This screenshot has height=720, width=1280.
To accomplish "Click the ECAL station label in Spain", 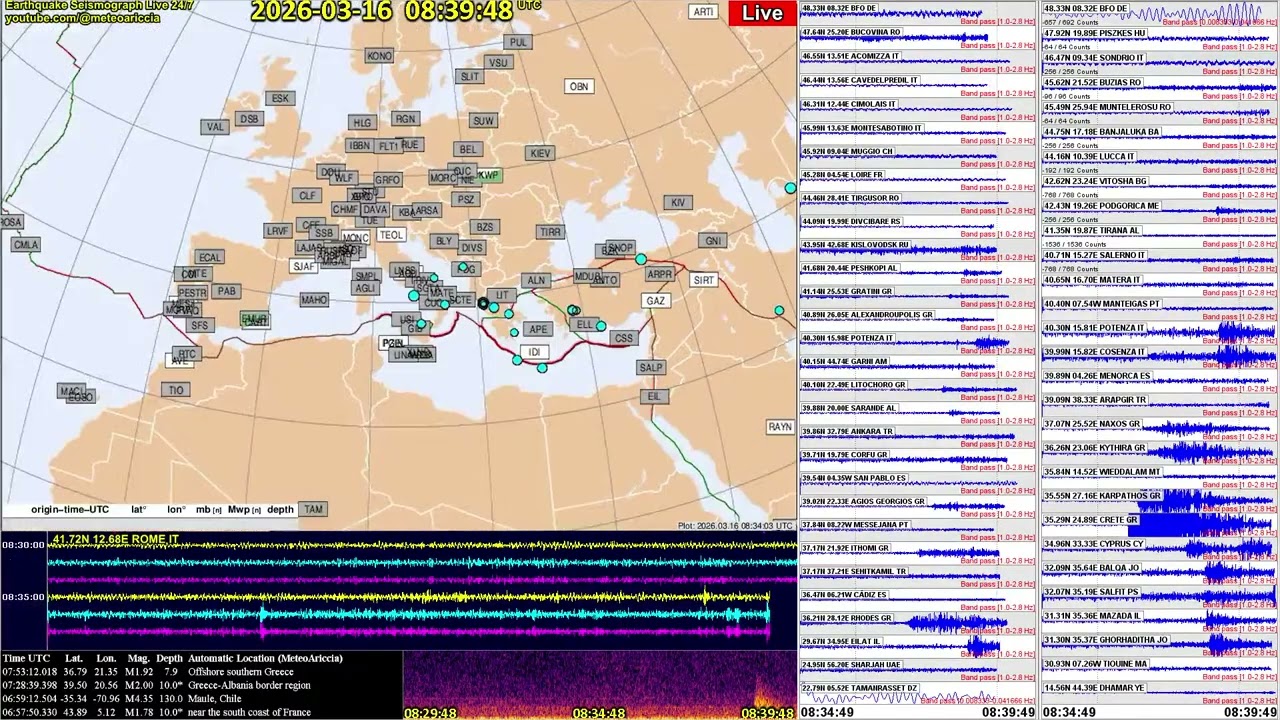I will [x=209, y=257].
